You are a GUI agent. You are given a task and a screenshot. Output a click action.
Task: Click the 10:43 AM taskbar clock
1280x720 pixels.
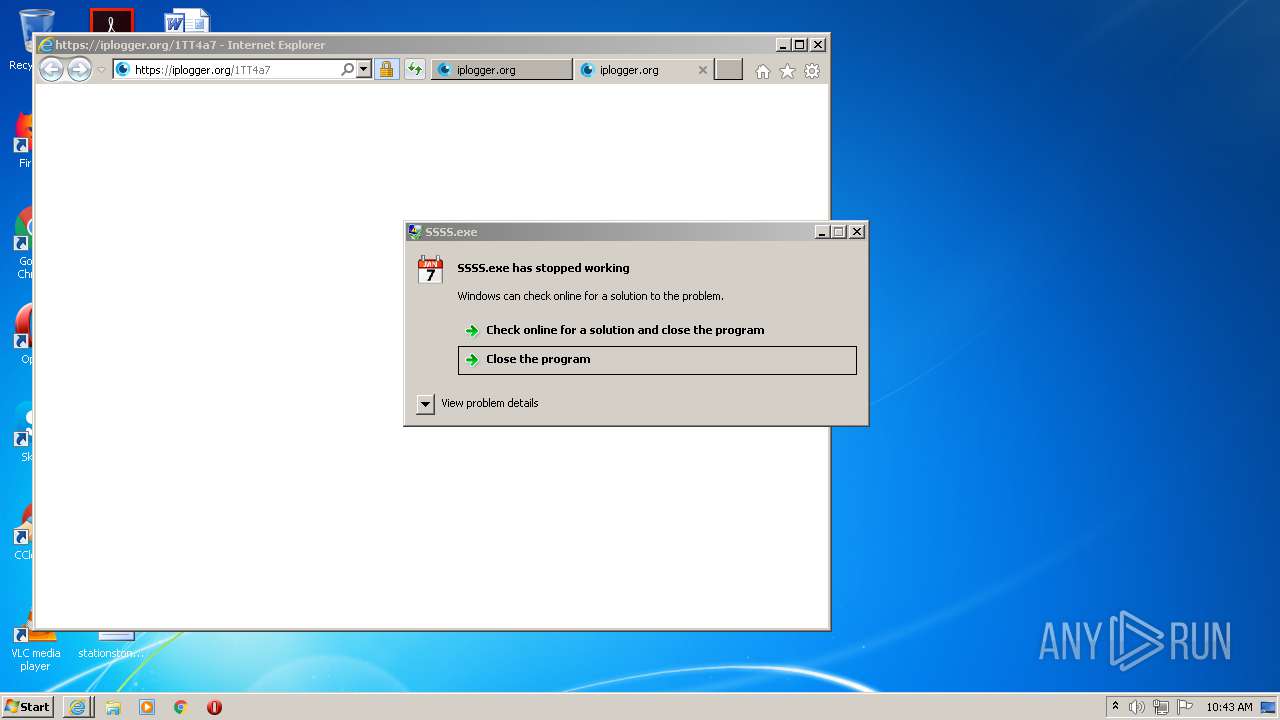tap(1229, 707)
